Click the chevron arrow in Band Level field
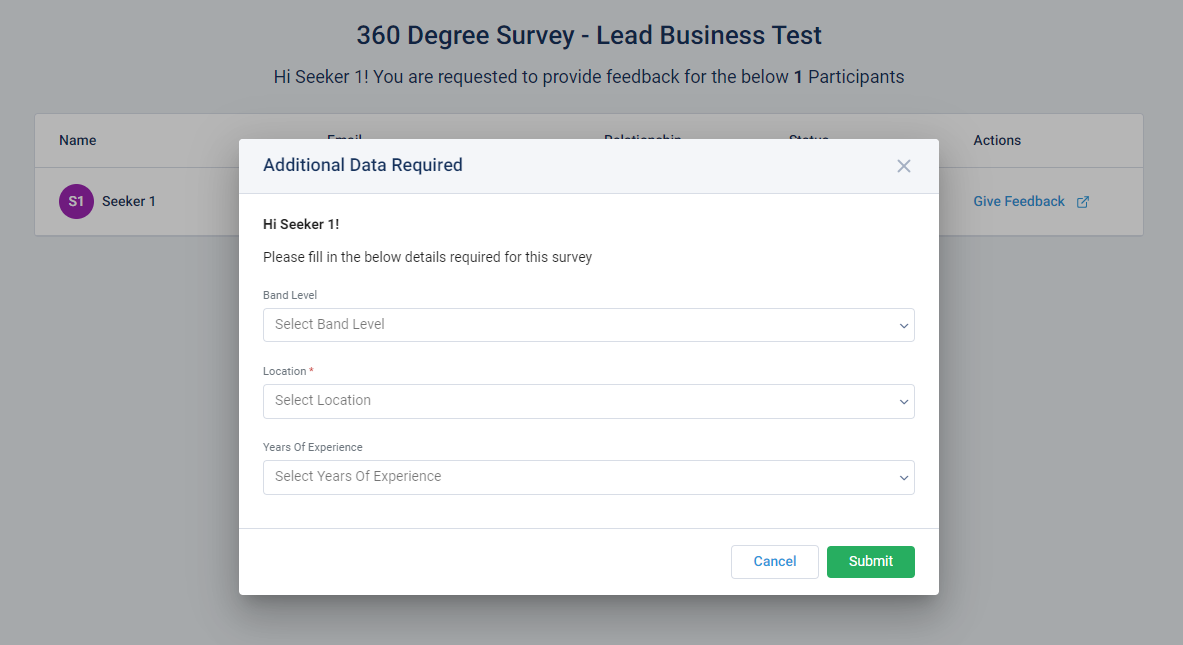Screen dimensions: 1183x645 coord(903,326)
